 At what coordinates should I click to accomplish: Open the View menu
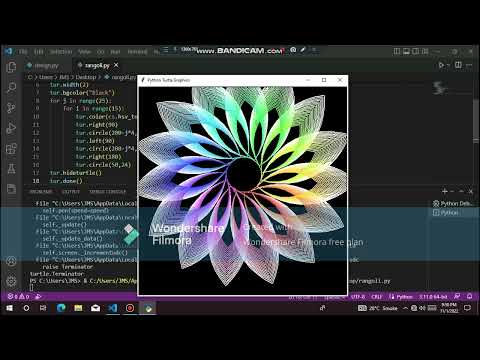(x=84, y=52)
